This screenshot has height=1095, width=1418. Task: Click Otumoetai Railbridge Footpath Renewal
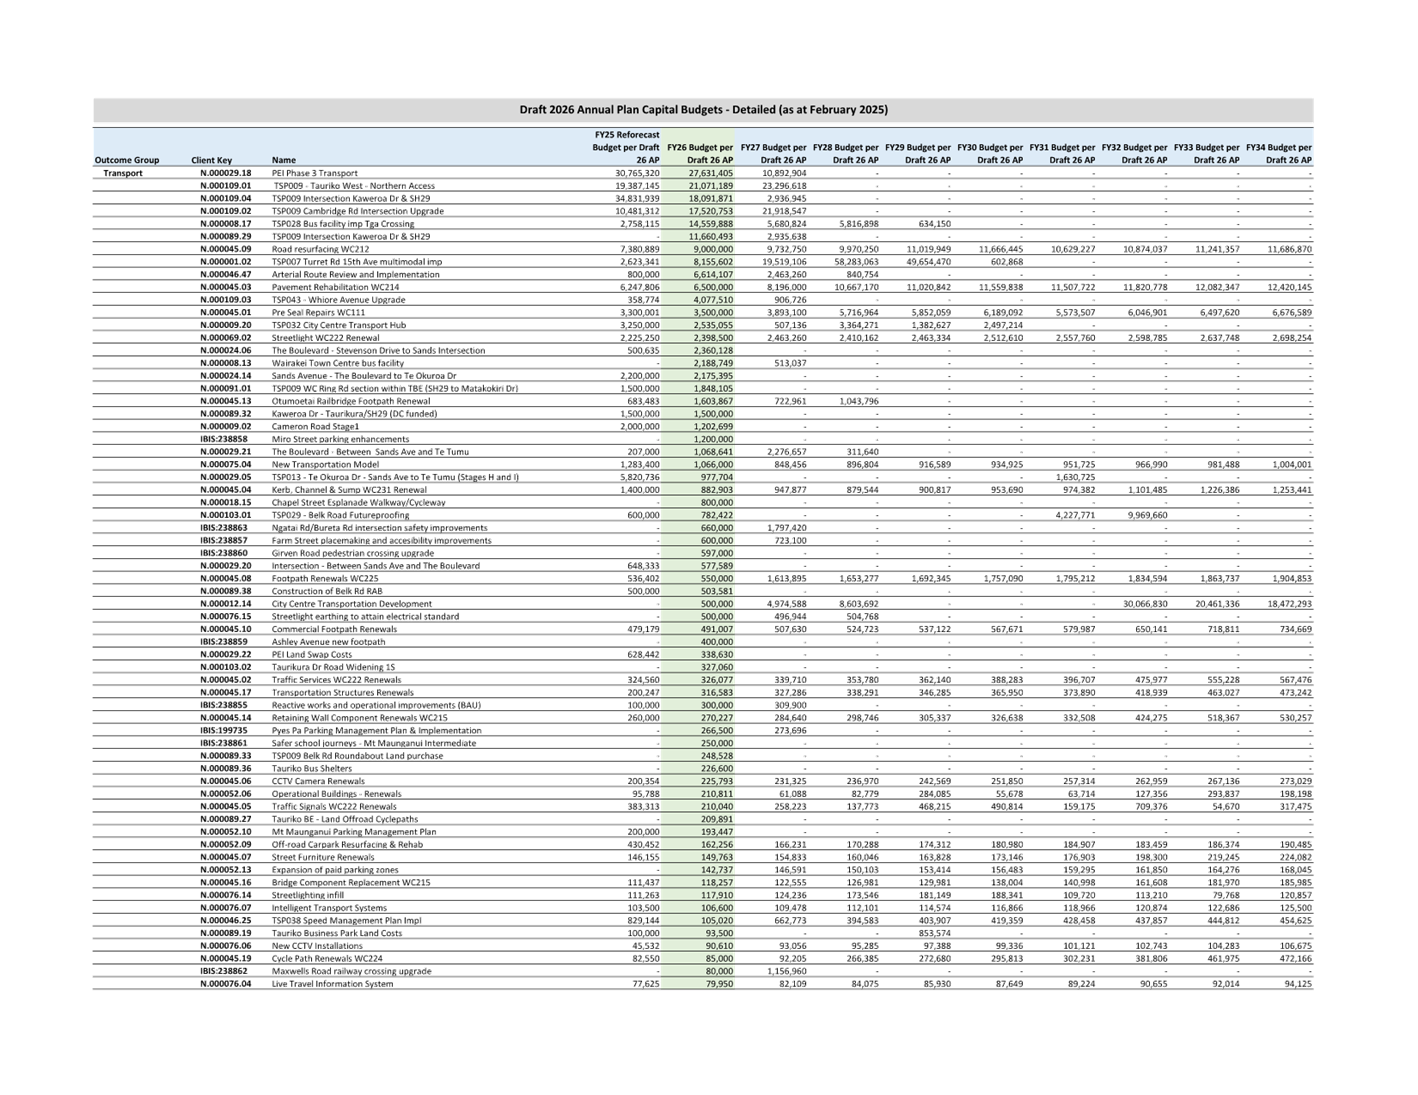coord(351,401)
